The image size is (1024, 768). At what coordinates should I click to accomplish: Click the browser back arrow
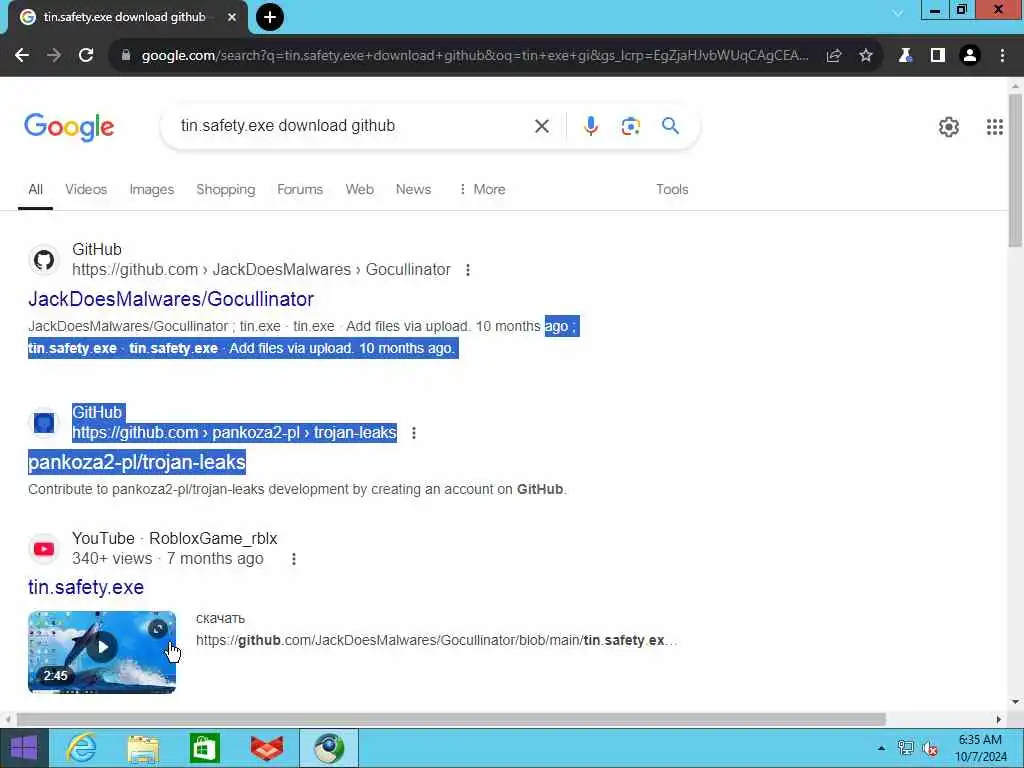[22, 56]
